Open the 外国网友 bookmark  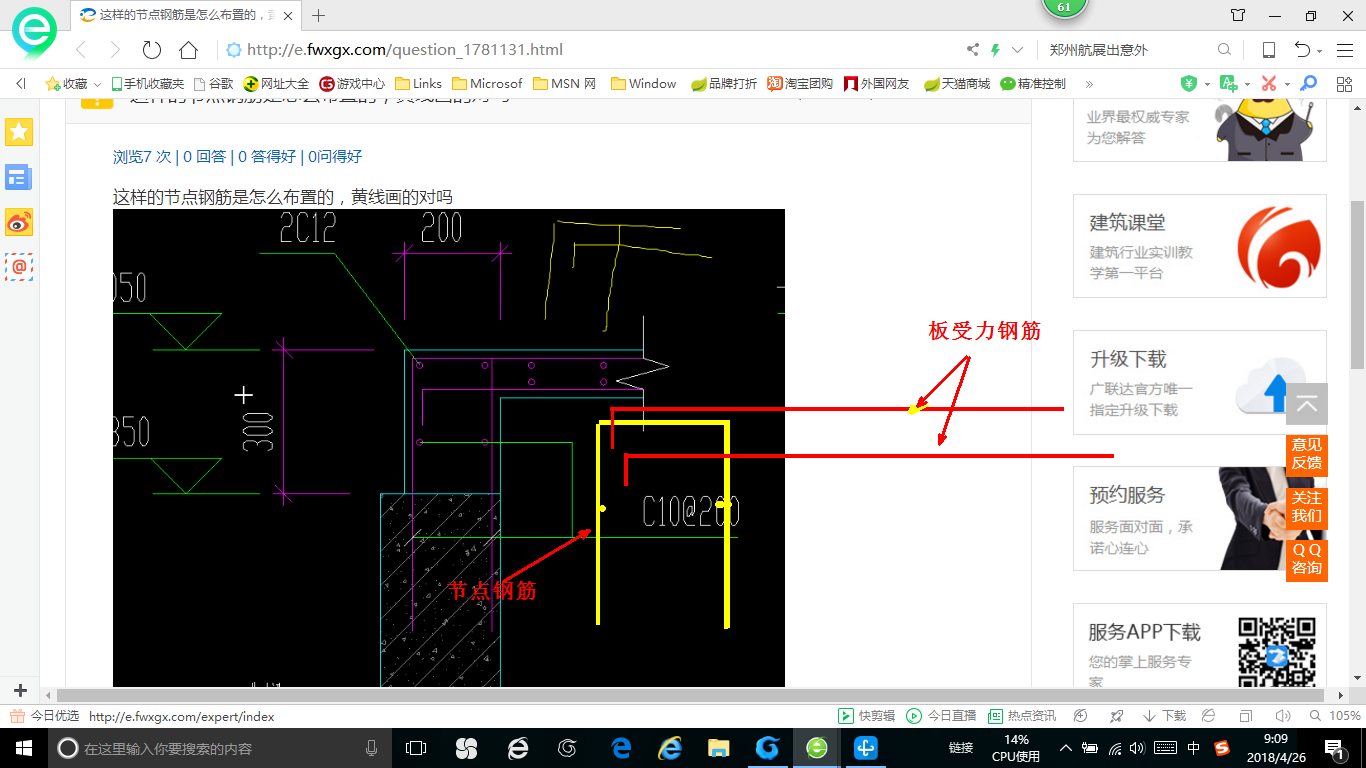(877, 84)
